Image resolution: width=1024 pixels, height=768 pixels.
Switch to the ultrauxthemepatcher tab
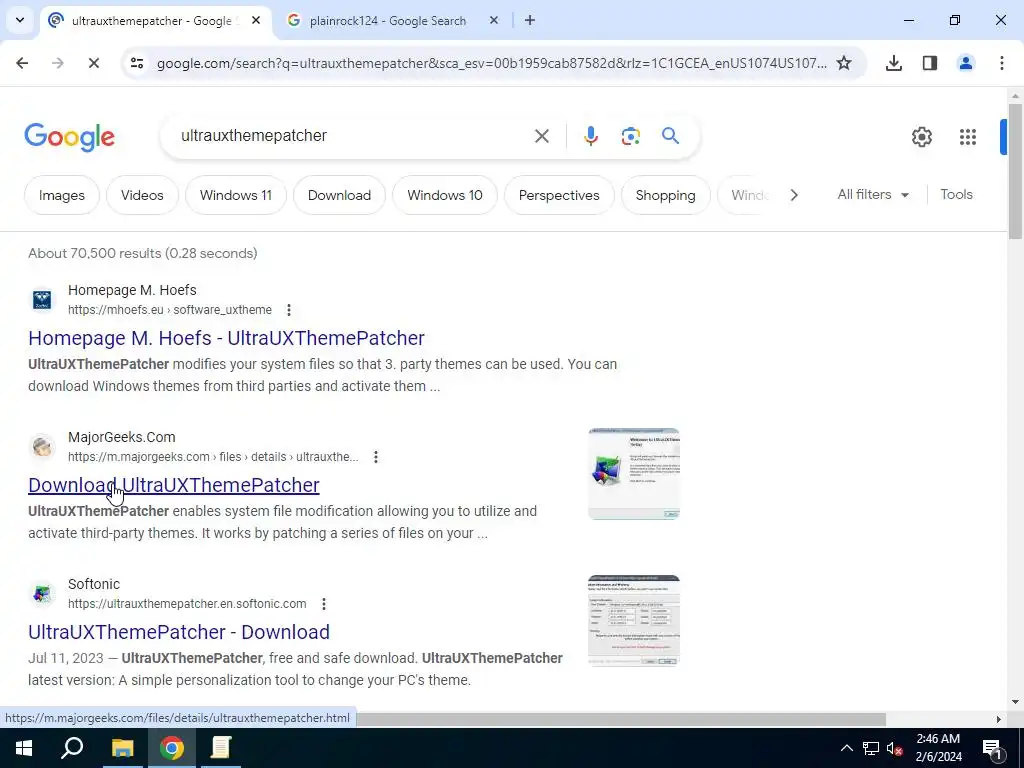coord(154,21)
